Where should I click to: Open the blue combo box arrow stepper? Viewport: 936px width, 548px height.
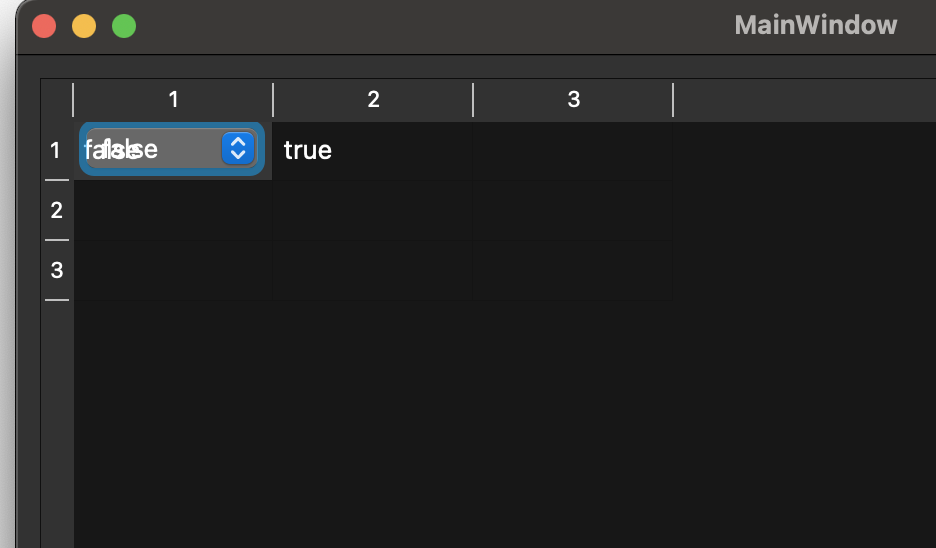click(238, 149)
